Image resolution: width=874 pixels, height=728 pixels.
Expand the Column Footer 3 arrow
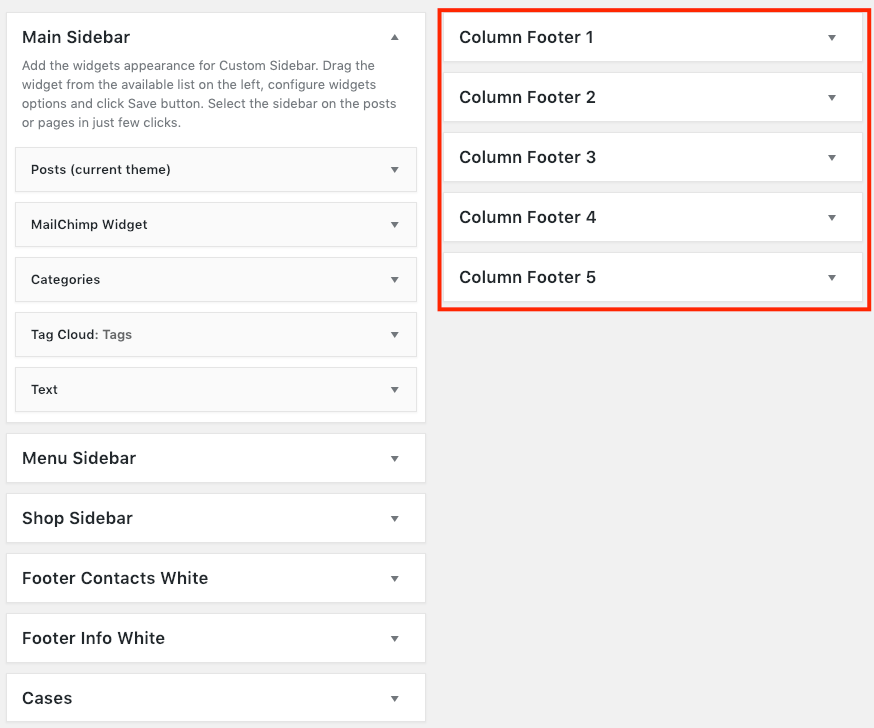pyautogui.click(x=832, y=158)
